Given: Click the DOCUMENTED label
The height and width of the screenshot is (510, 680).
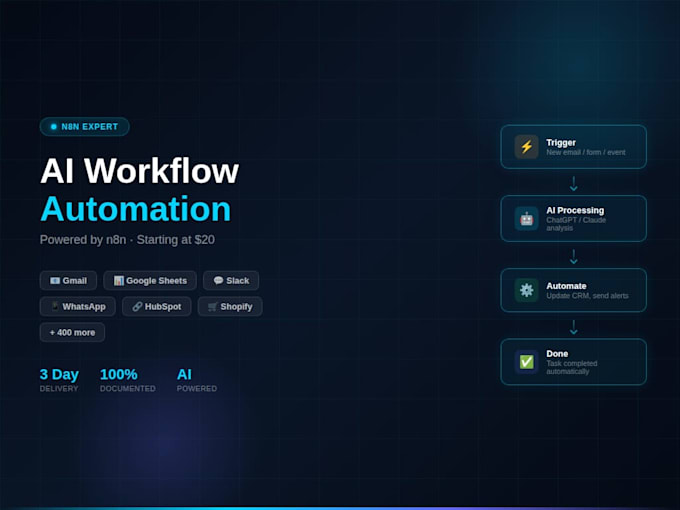Looking at the screenshot, I should (128, 389).
